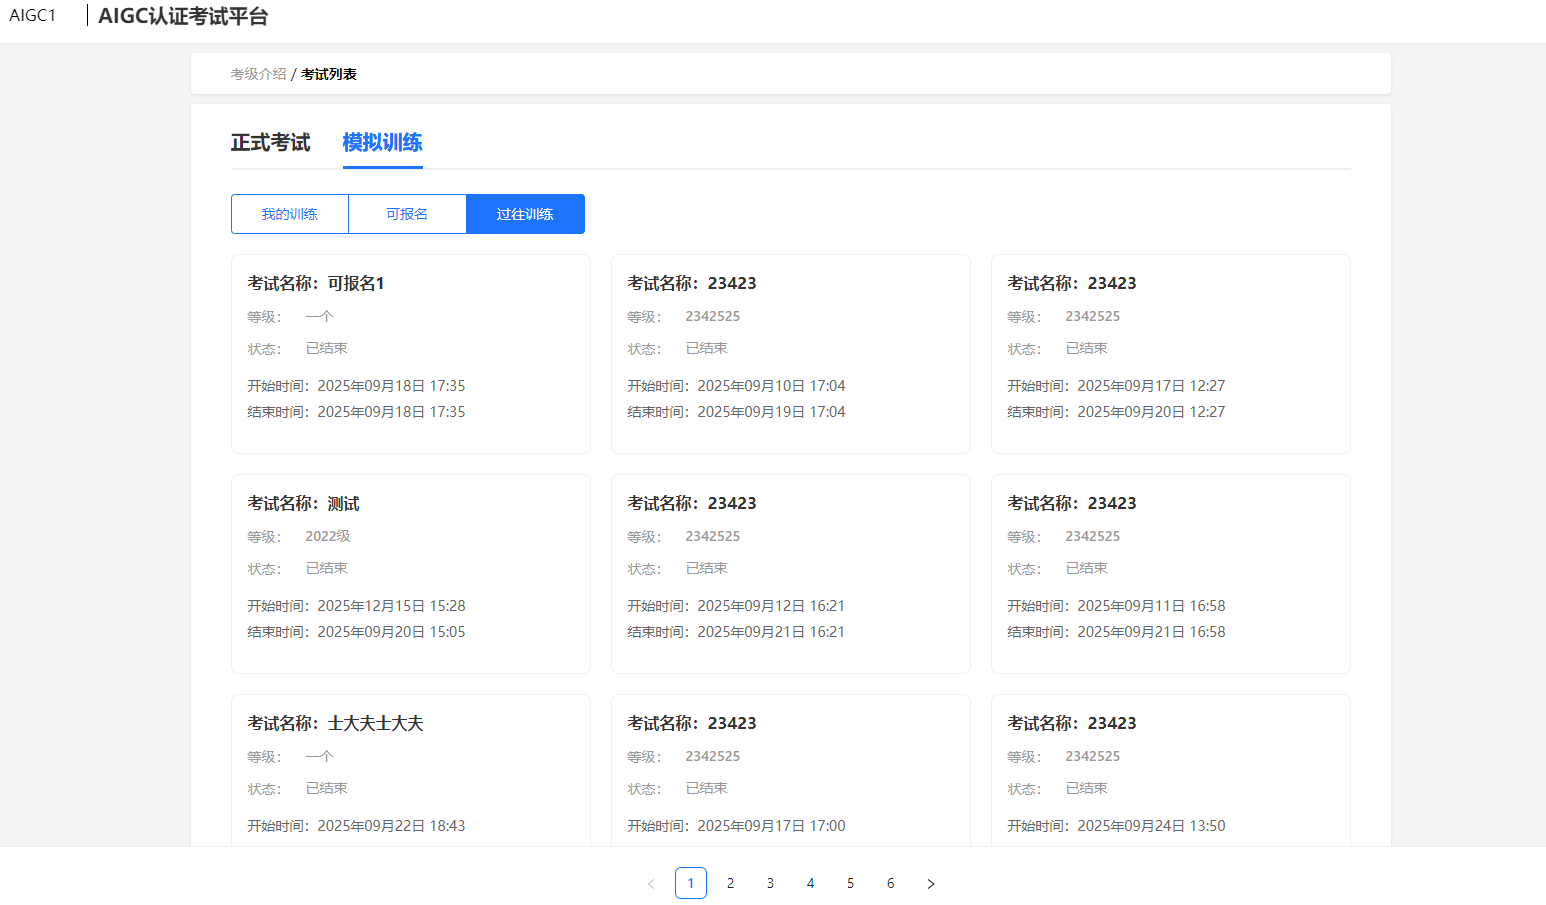This screenshot has height=905, width=1546.
Task: Click end time 2025年09月21日 16:58
Action: click(1151, 632)
